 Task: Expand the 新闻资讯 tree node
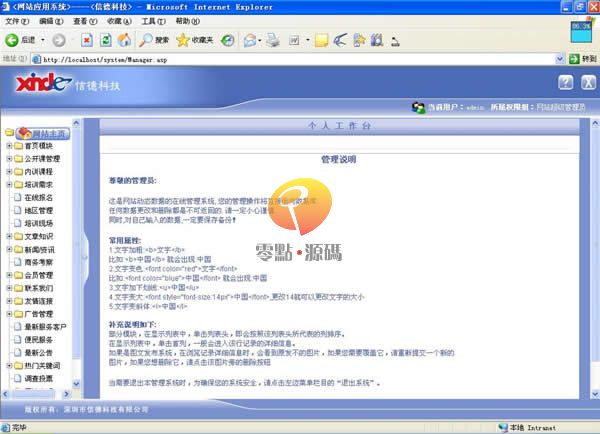pos(9,249)
